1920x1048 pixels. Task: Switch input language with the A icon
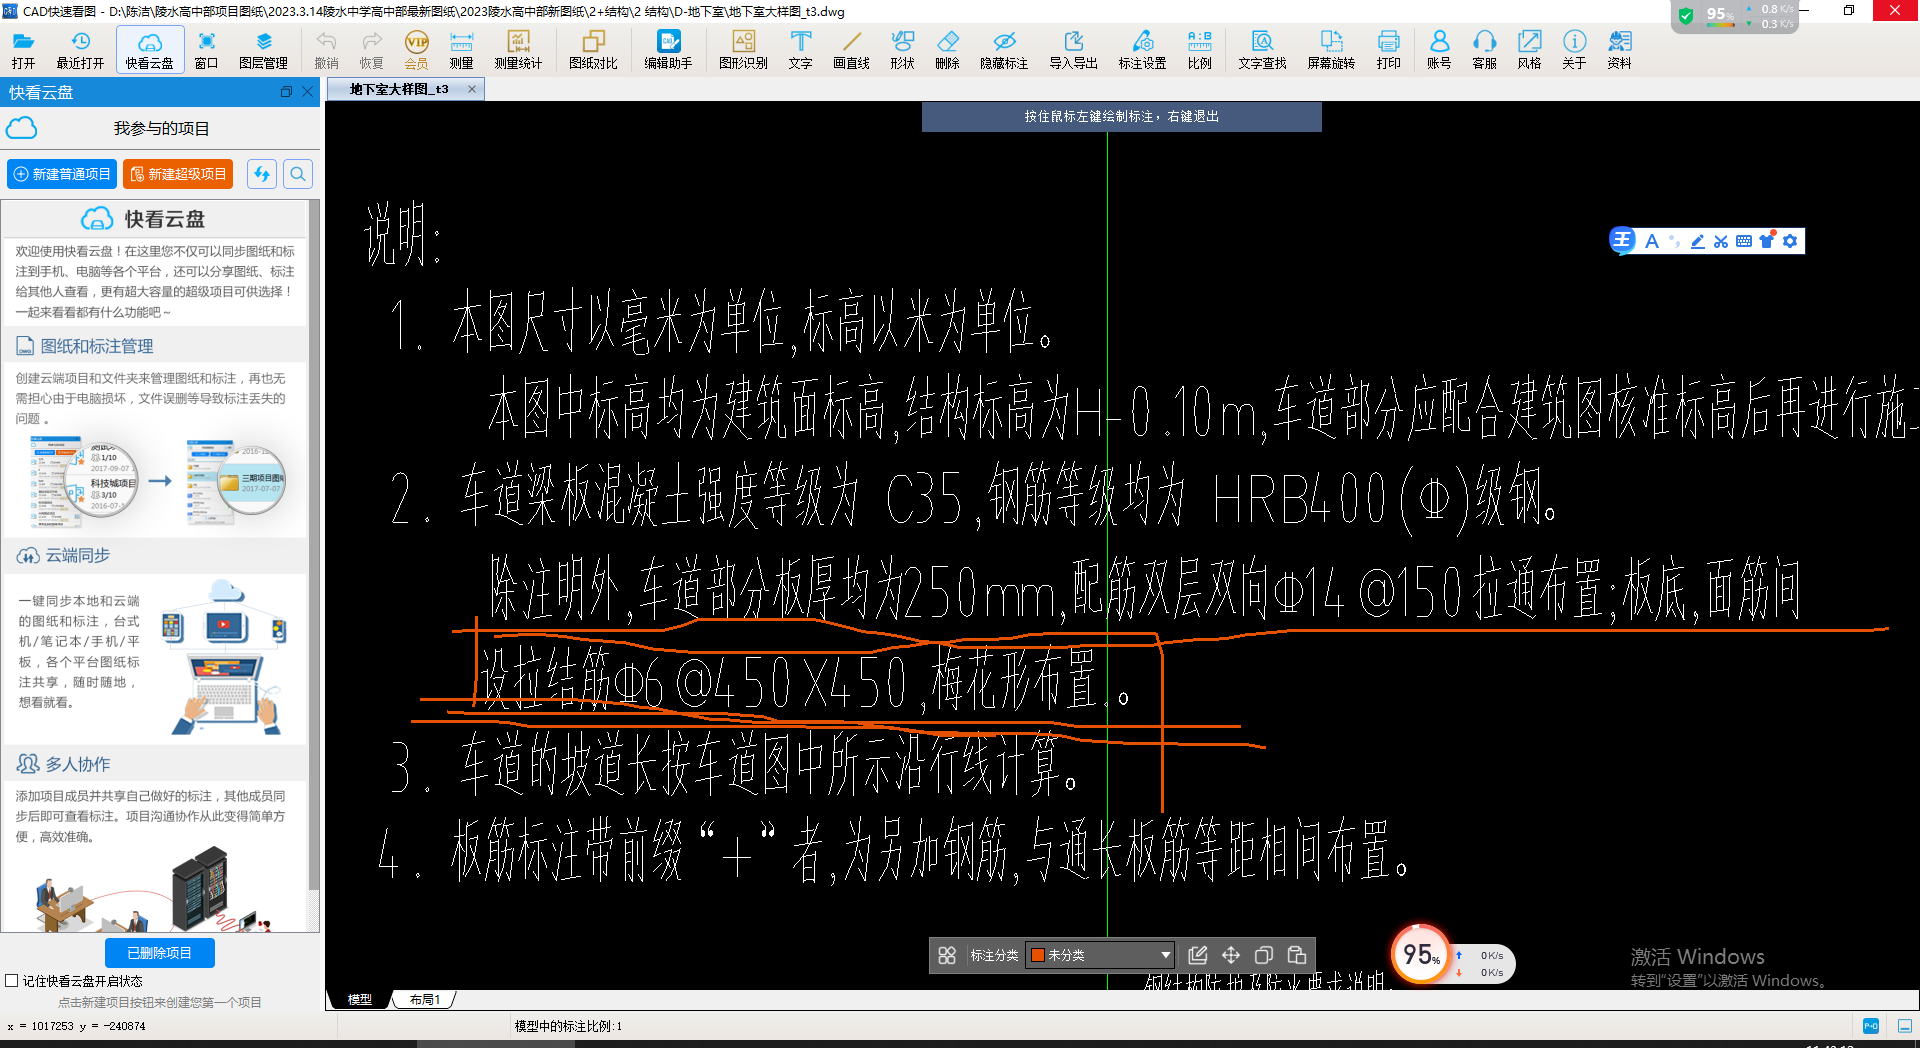[1651, 241]
